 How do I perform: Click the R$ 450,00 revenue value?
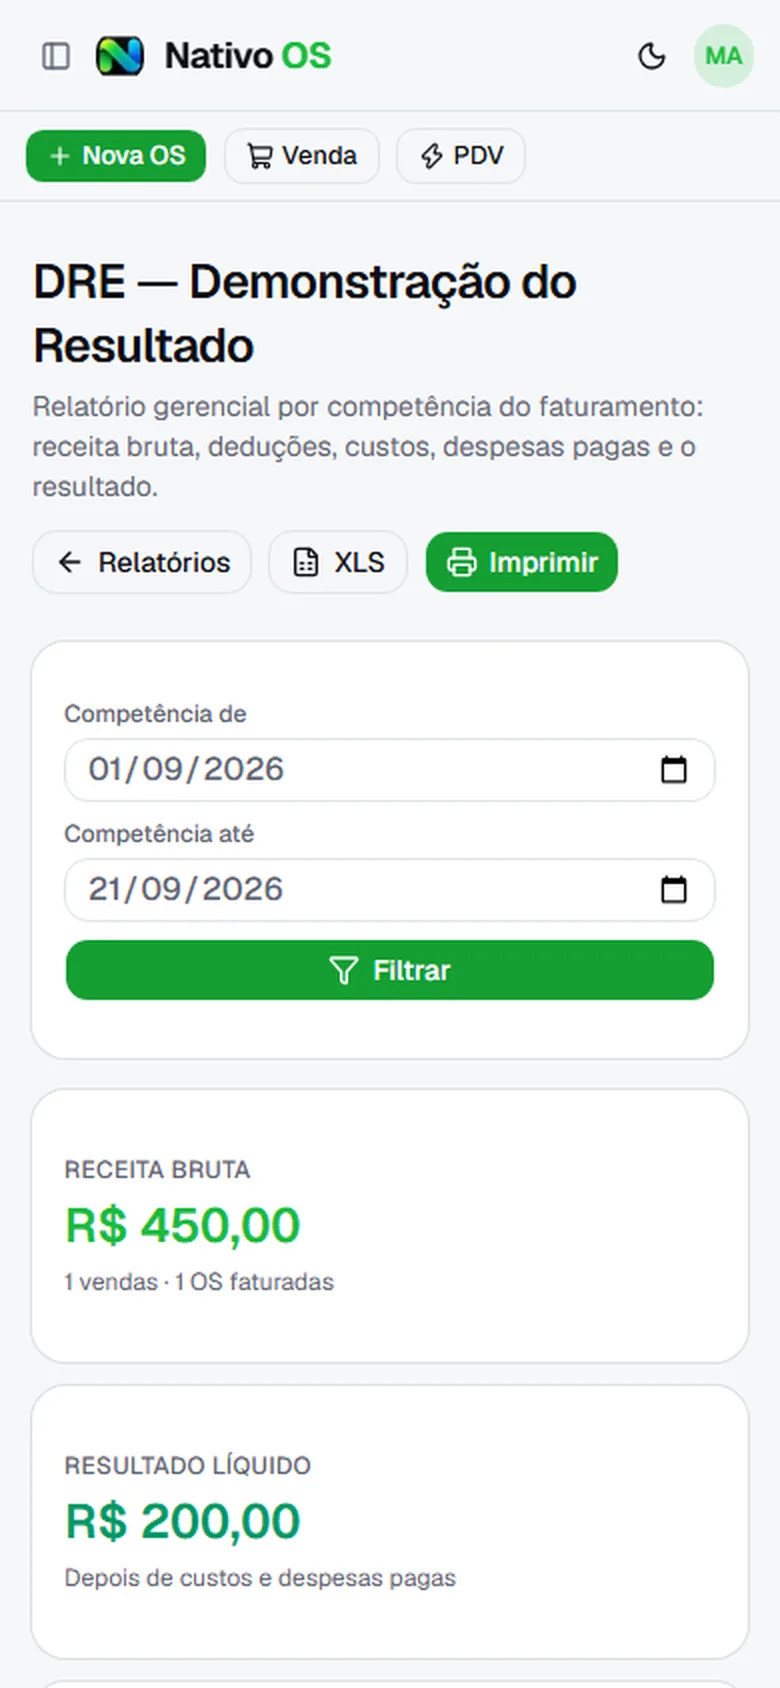click(183, 1225)
